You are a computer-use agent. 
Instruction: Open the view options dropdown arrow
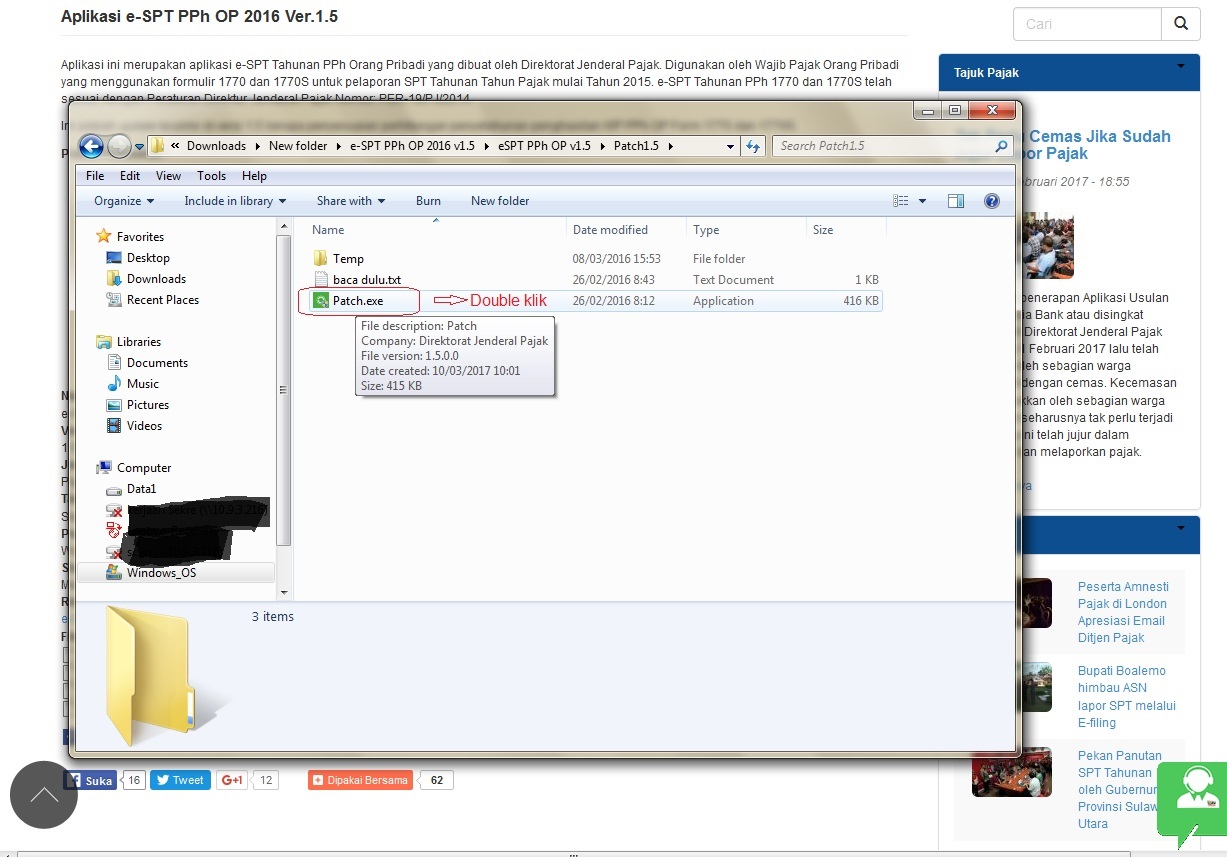922,201
